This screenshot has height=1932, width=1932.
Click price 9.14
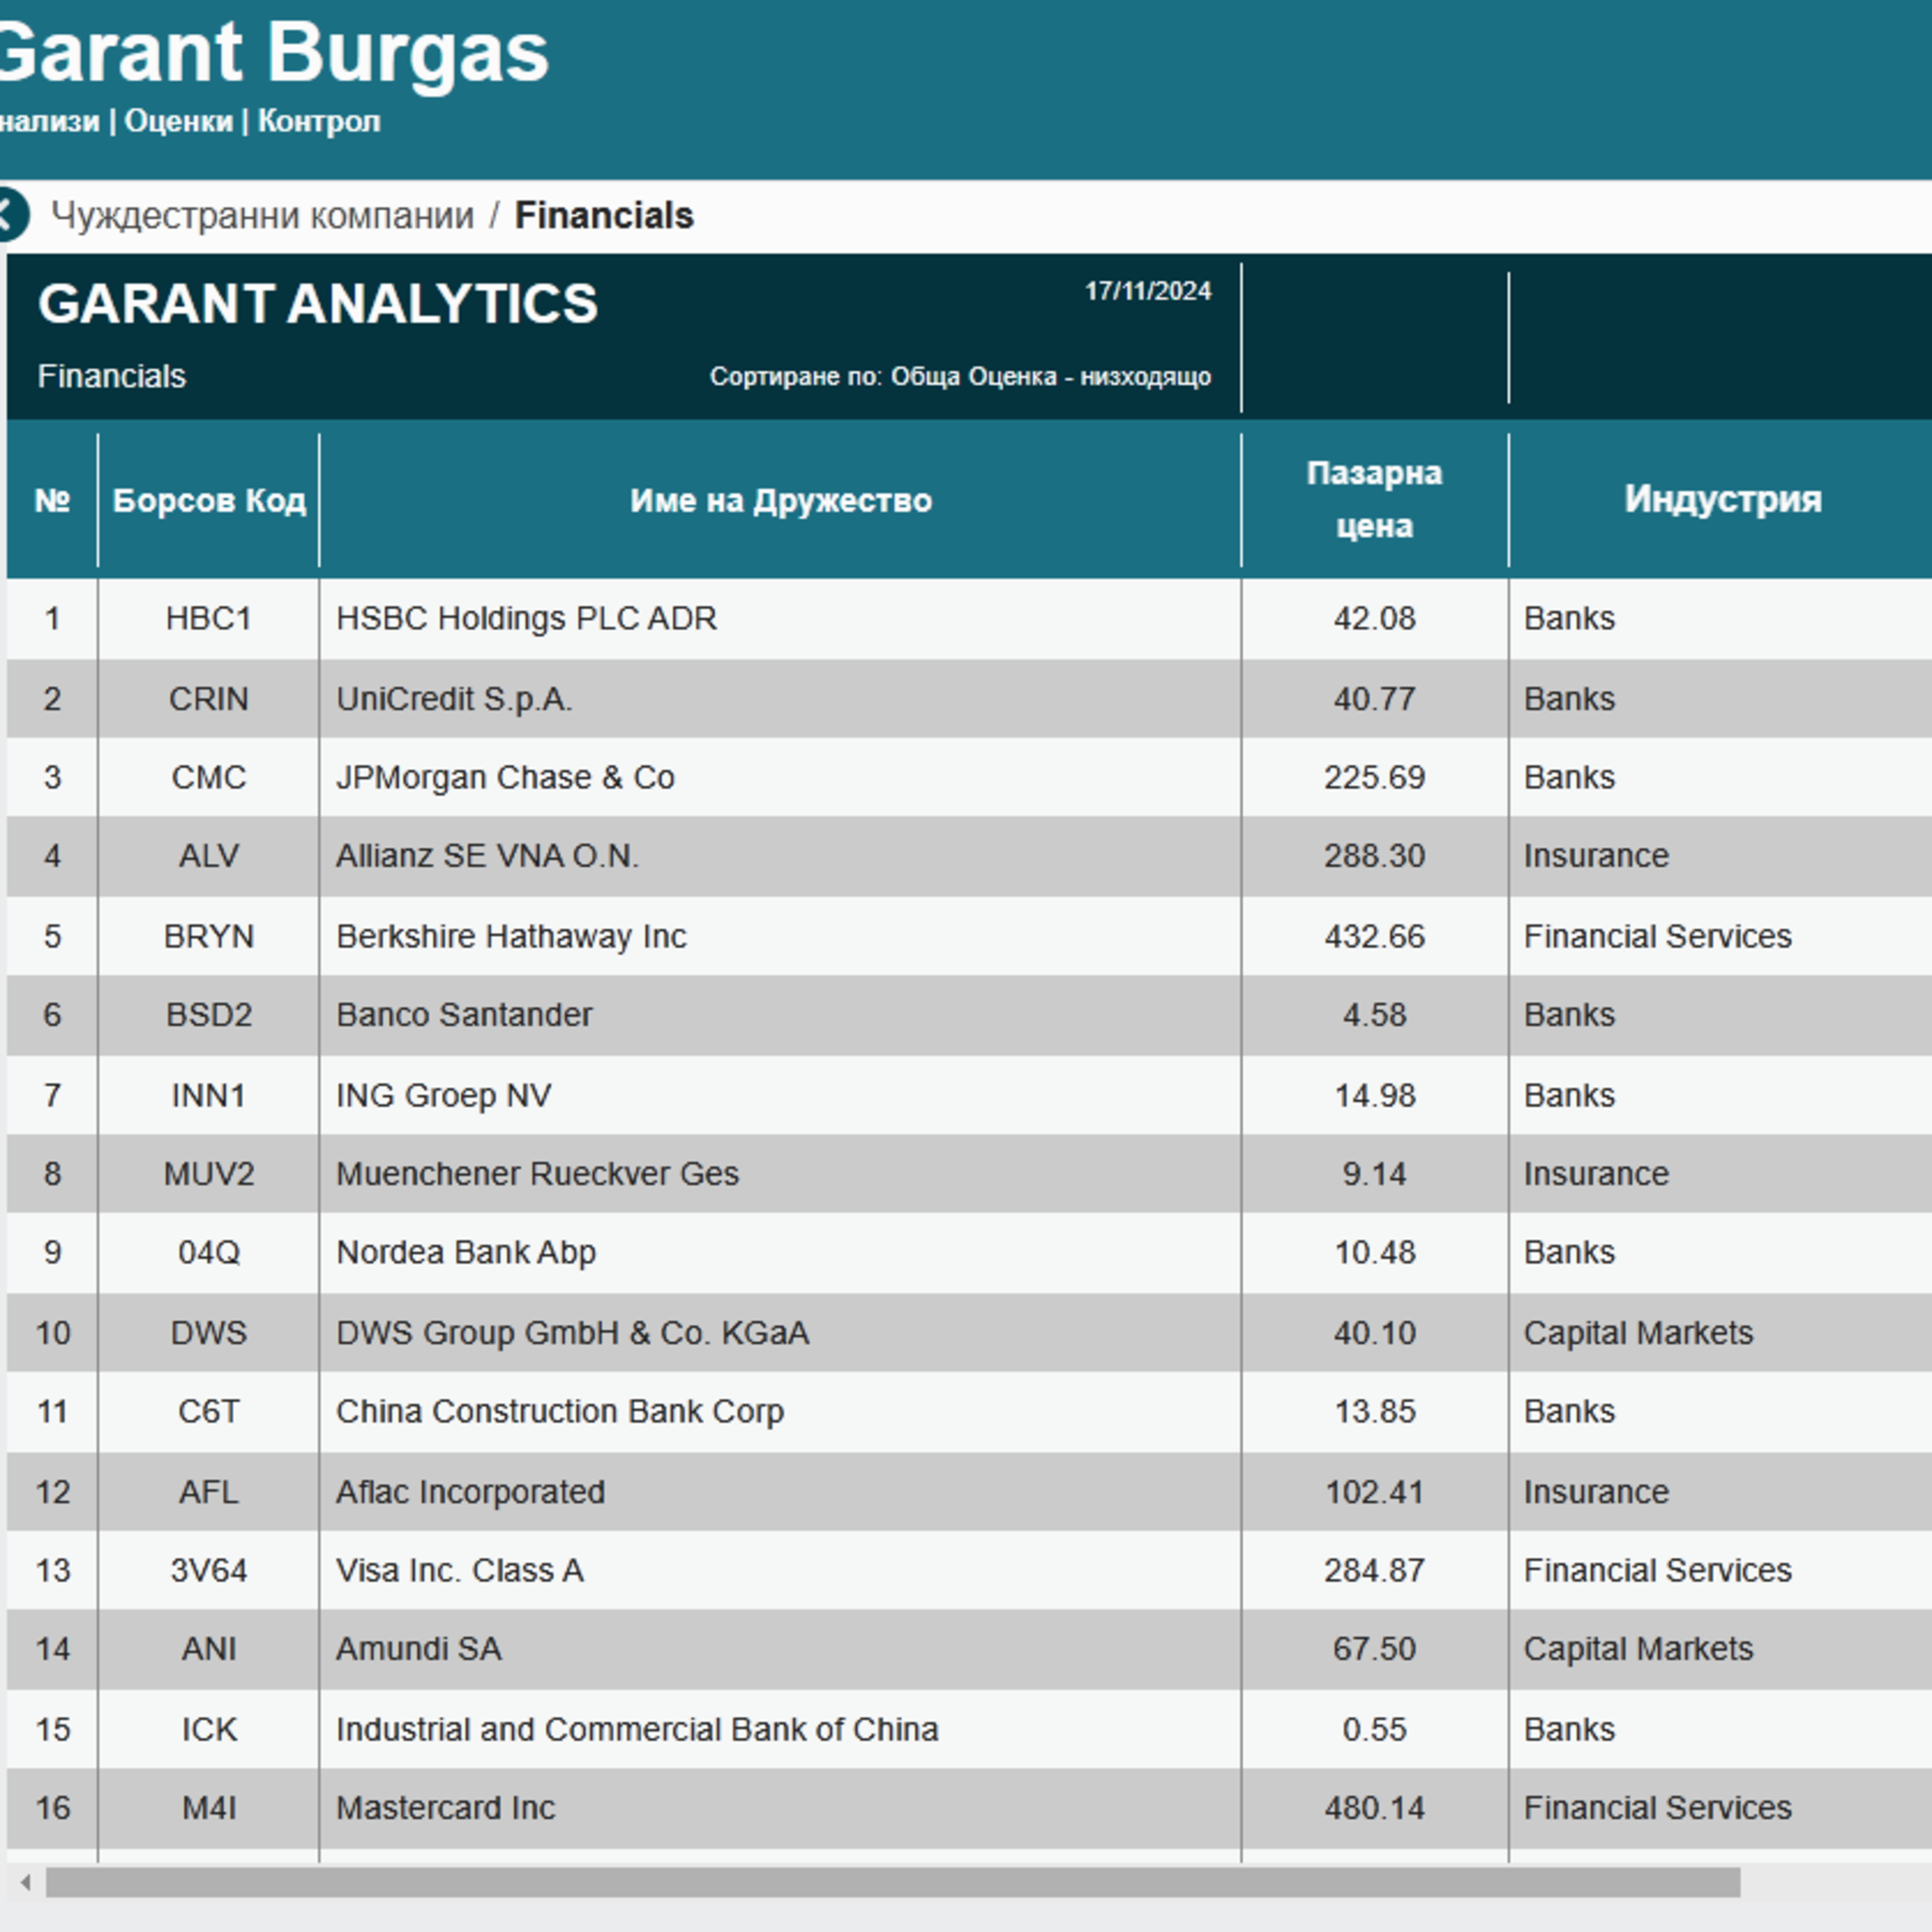(1374, 1174)
